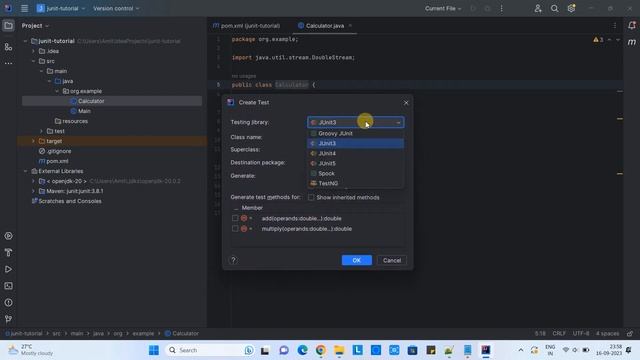
Task: Click the IntelliJ IDEA taskbar icon
Action: 486,350
